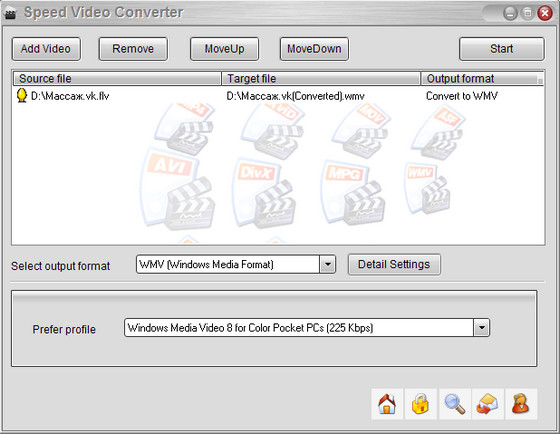Image resolution: width=560 pixels, height=434 pixels.
Task: Remove the selected video
Action: tap(133, 49)
